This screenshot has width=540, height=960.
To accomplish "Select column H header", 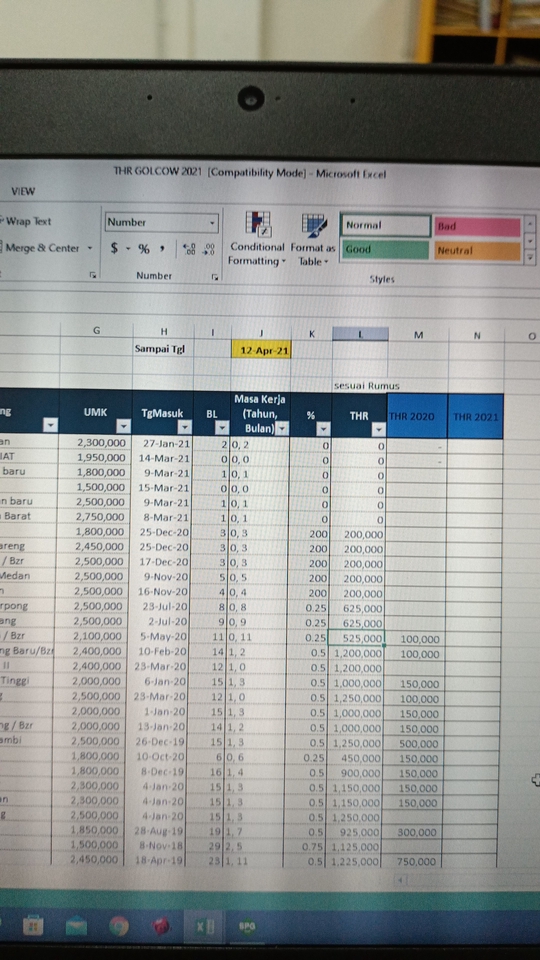I will tap(163, 331).
